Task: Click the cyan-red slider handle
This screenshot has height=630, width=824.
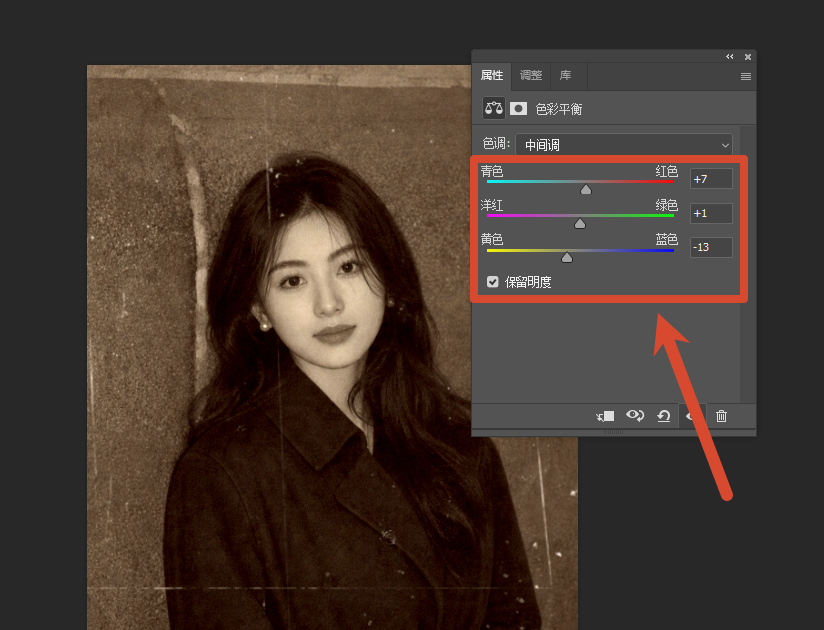Action: pos(586,189)
